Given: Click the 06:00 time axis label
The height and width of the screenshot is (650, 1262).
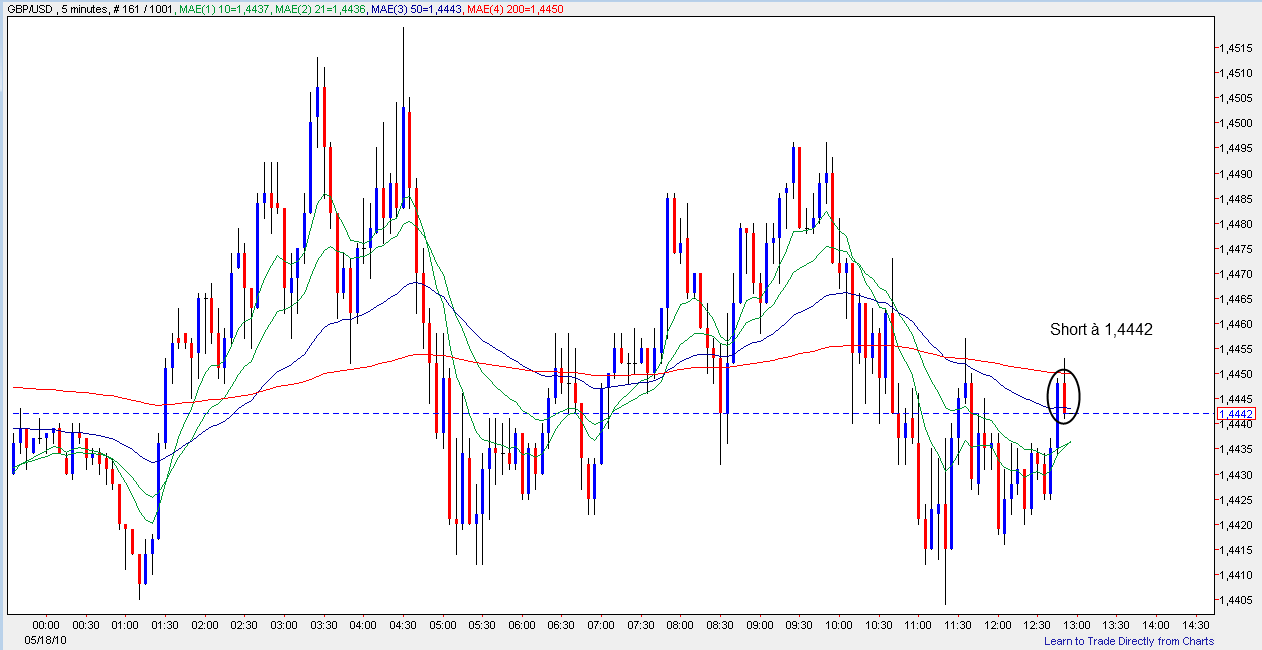Looking at the screenshot, I should 521,625.
